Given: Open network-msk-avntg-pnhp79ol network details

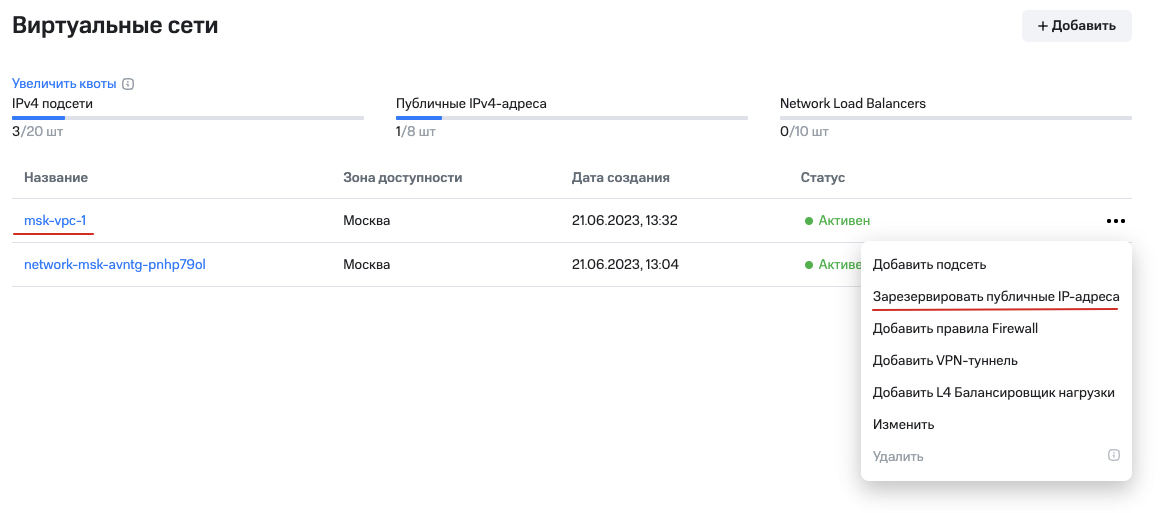Looking at the screenshot, I should 114,265.
